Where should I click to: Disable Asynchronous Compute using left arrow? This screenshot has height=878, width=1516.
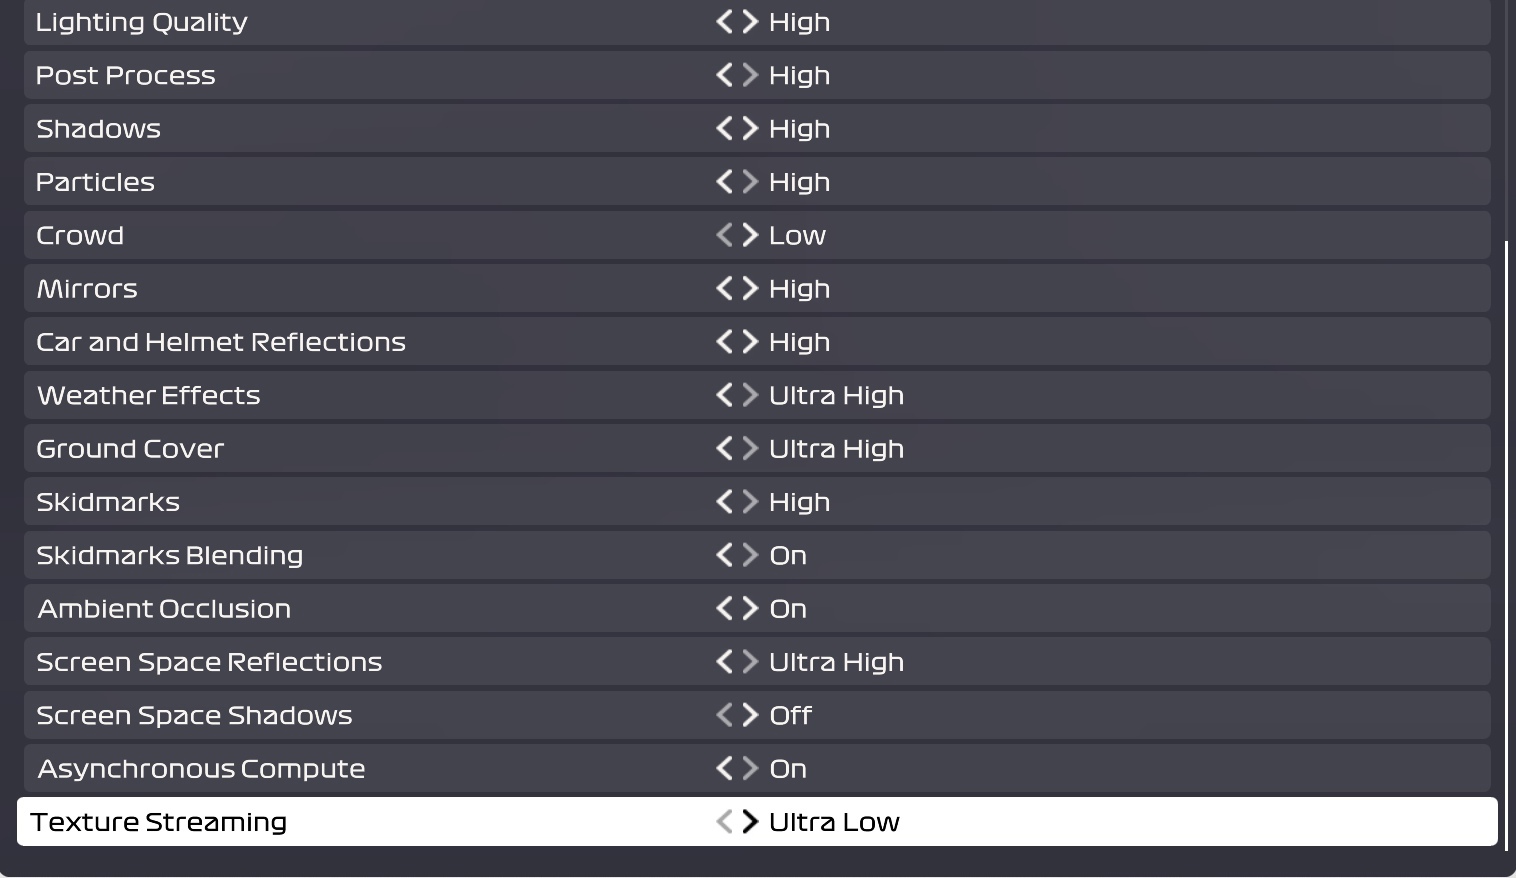(725, 769)
